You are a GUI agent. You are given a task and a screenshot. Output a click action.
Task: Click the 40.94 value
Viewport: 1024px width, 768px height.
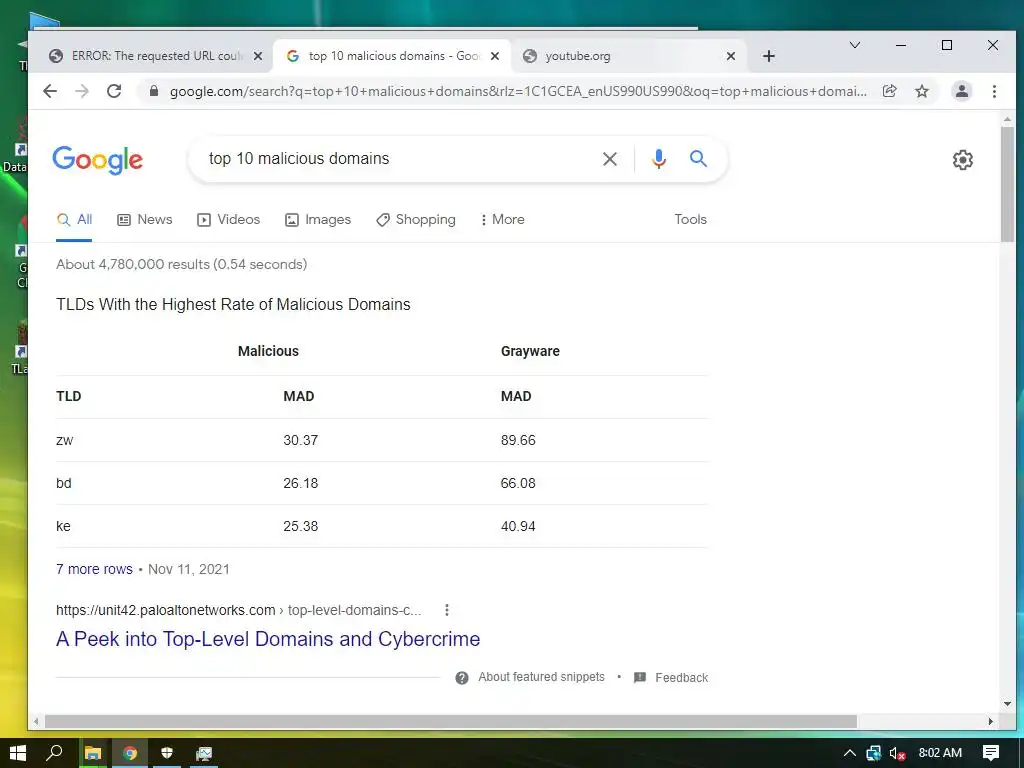pyautogui.click(x=518, y=526)
